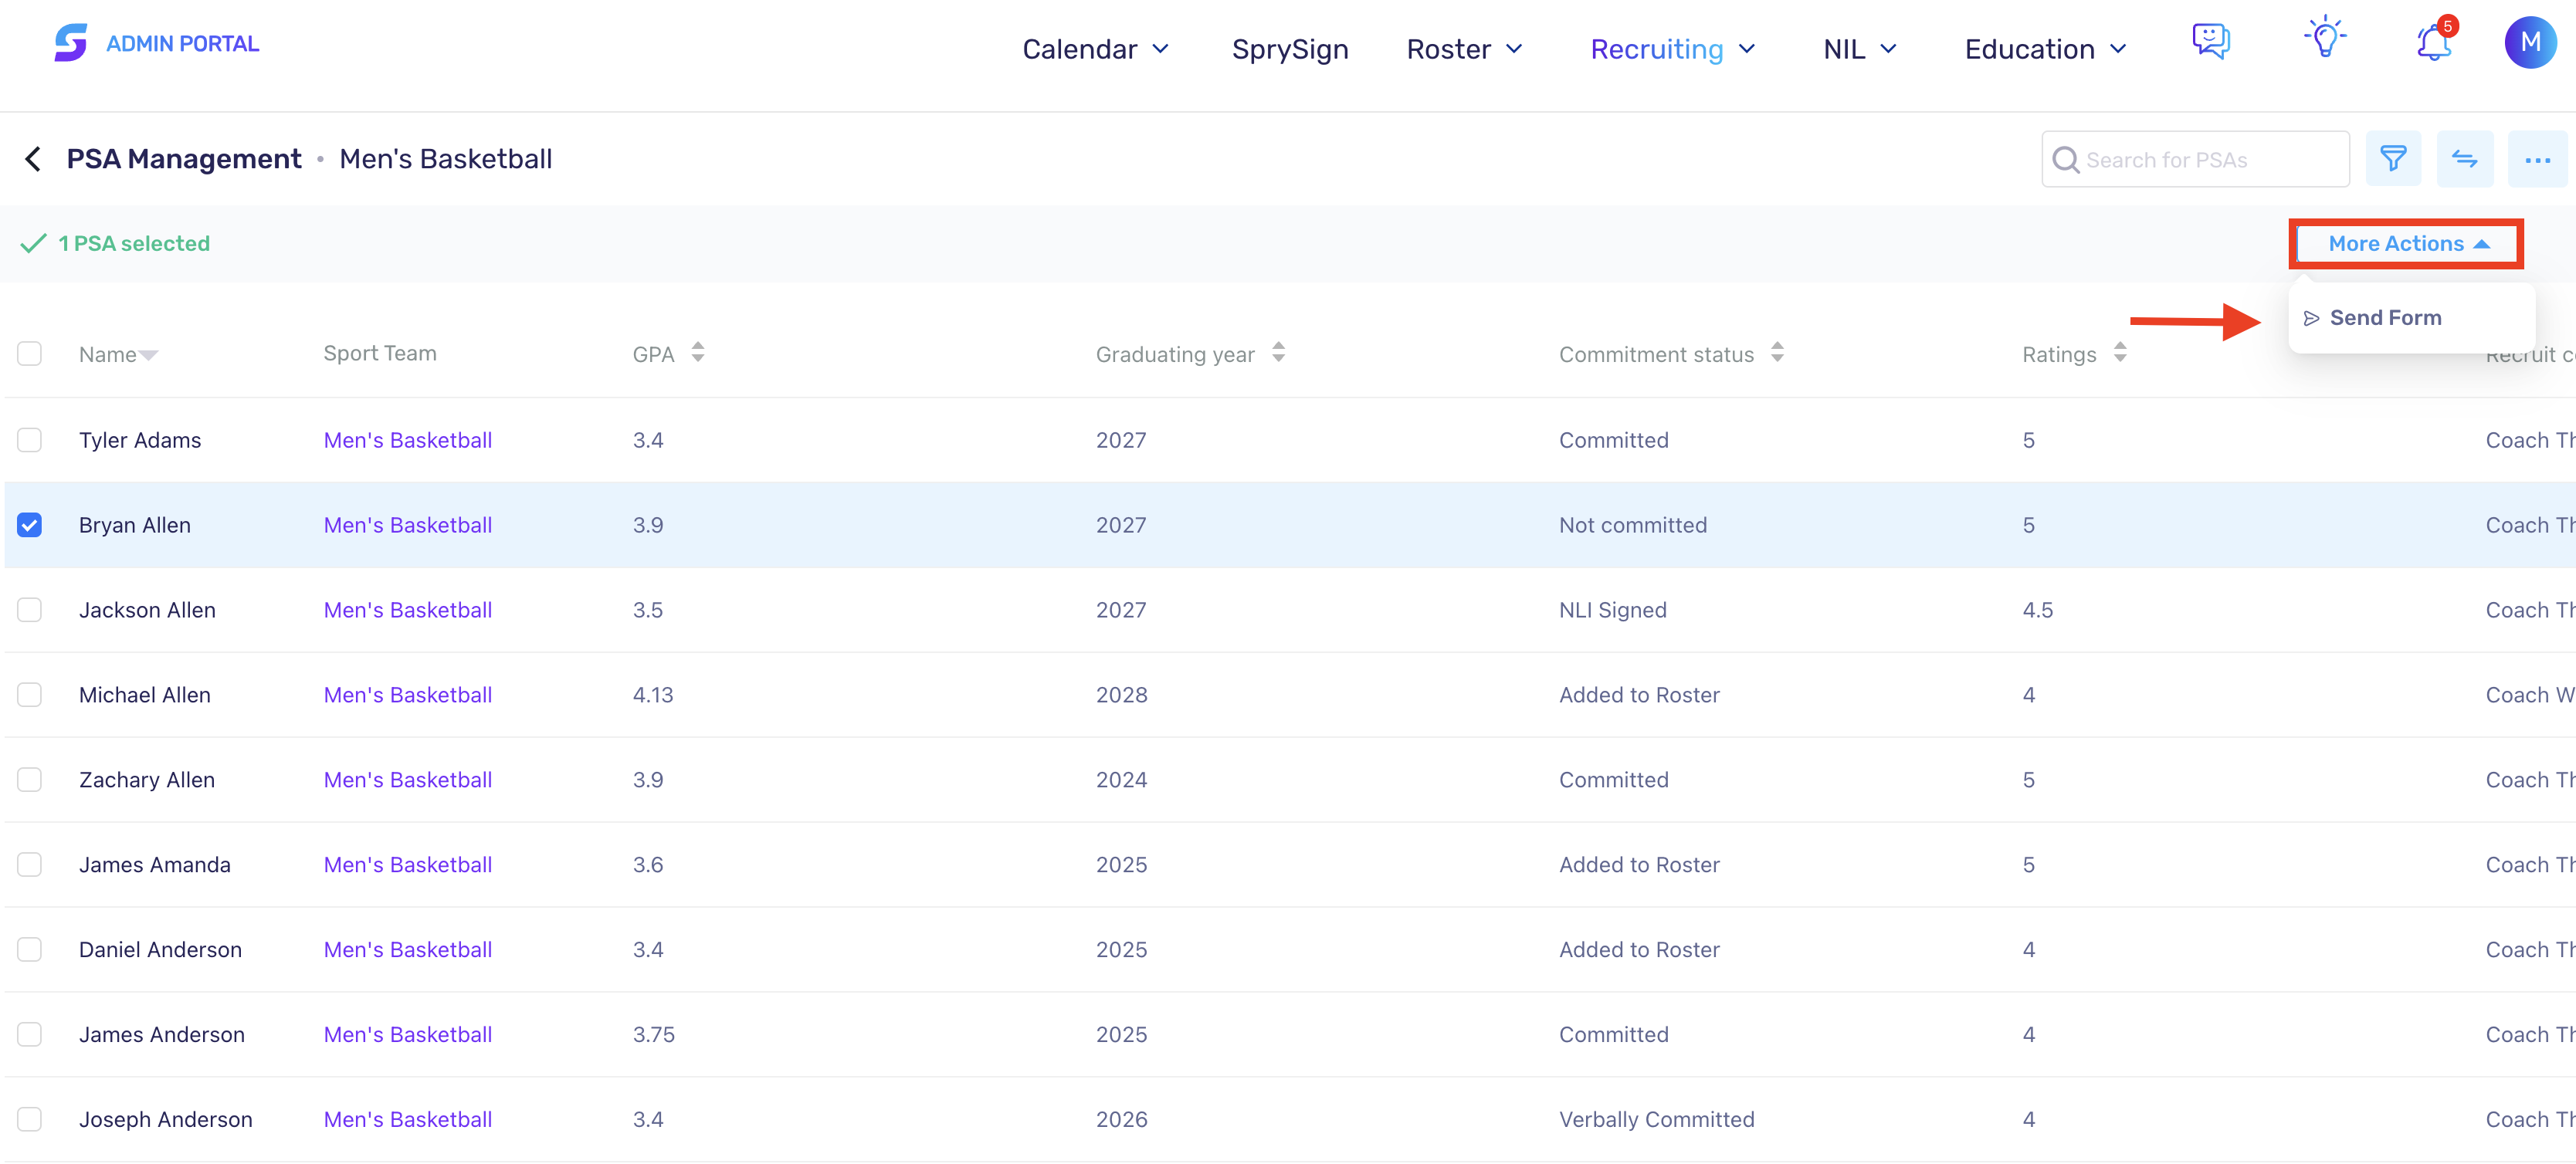The image size is (2576, 1164).
Task: Check the Joseph Anderson row checkbox
Action: pyautogui.click(x=30, y=1120)
